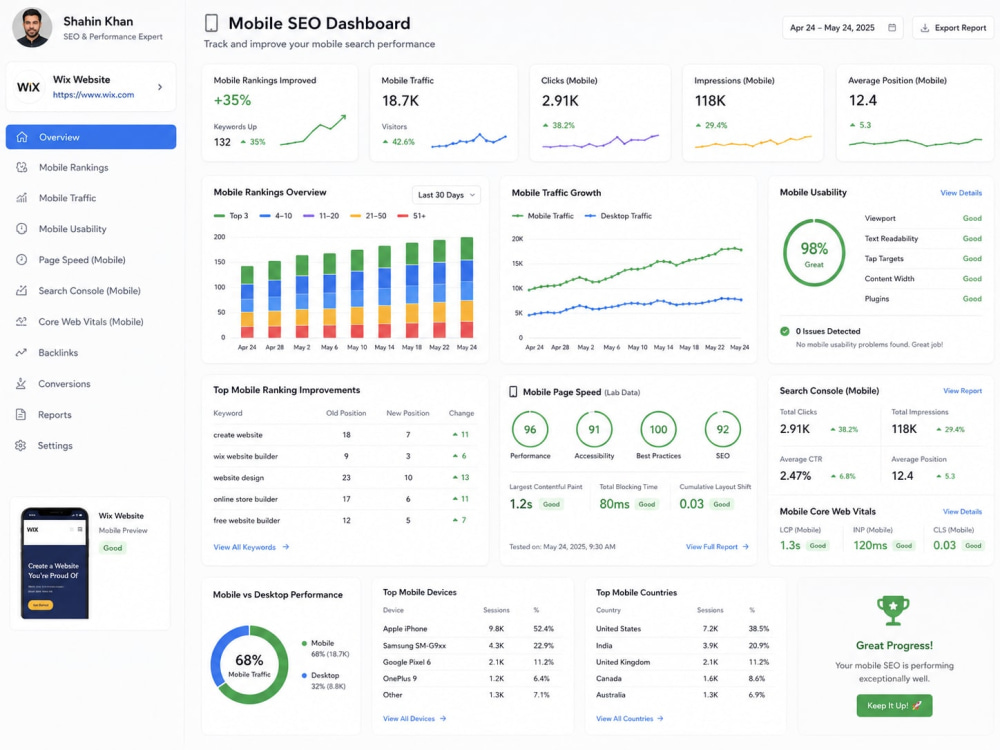Open View Report in Search Console card
1000x750 pixels.
(x=962, y=390)
